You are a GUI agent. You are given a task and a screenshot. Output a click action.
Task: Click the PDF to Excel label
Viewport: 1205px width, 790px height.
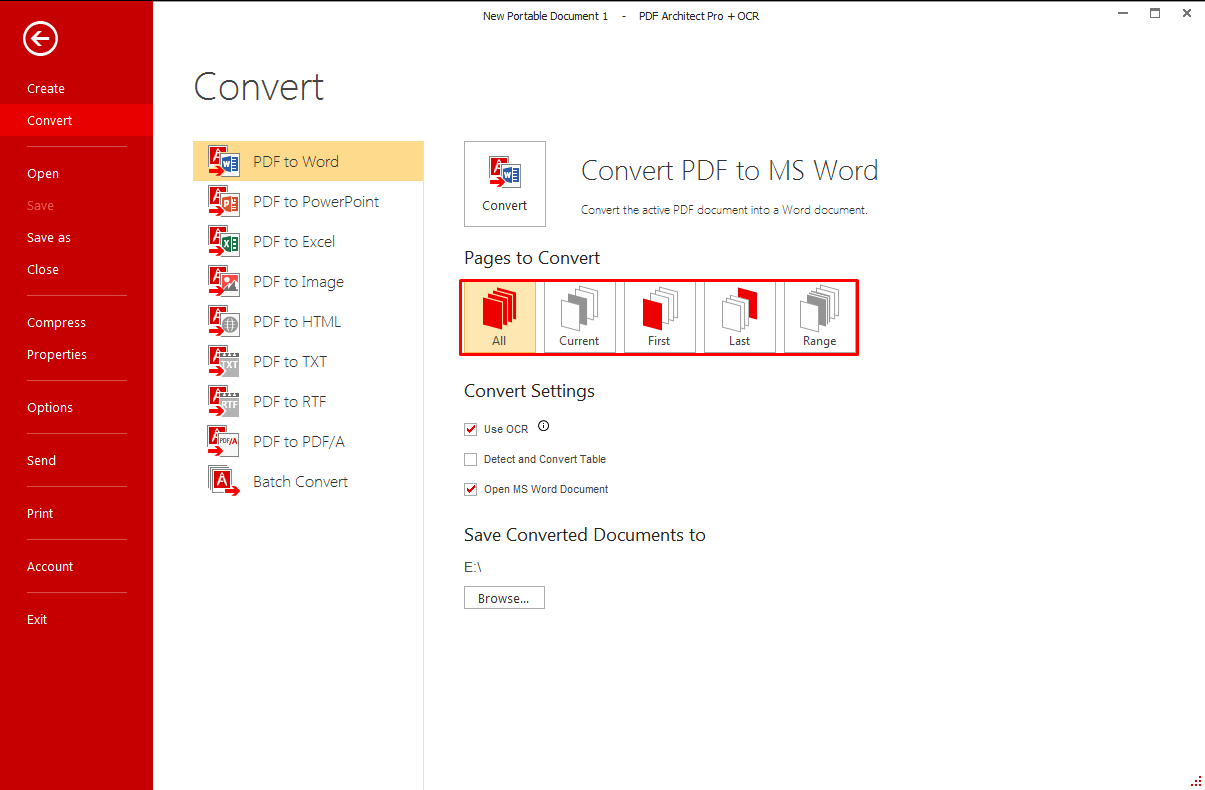pos(294,241)
